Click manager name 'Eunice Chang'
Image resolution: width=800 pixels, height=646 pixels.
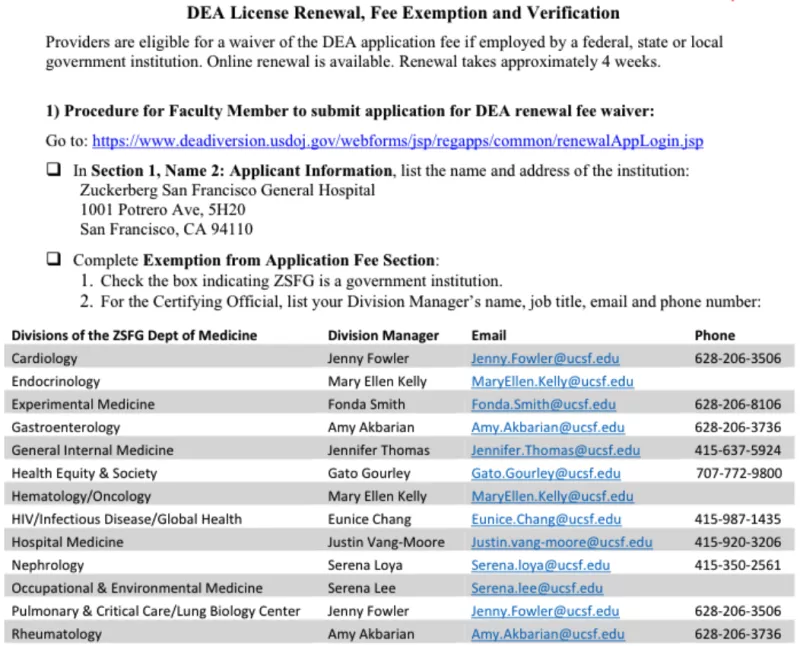[369, 519]
